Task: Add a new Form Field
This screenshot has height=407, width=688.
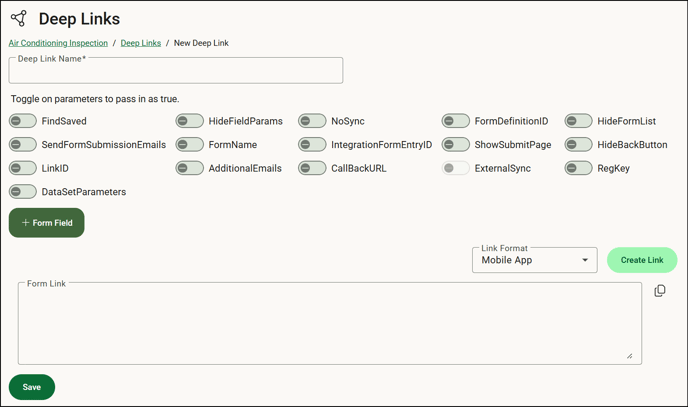Action: click(47, 223)
